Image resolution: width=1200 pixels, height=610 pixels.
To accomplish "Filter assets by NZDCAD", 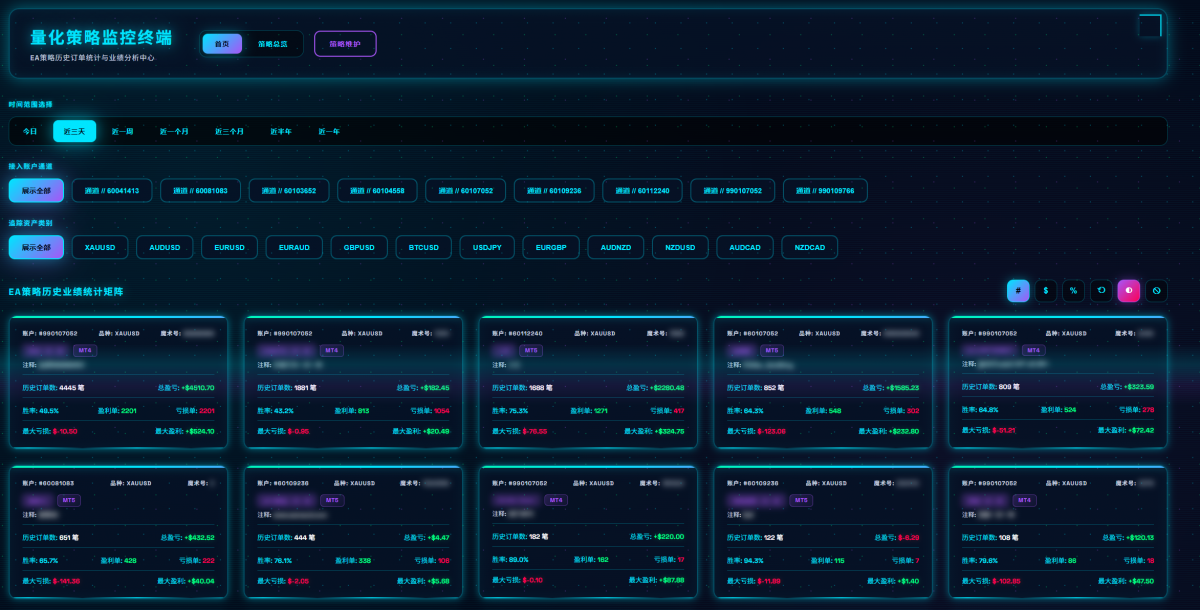I will [809, 247].
